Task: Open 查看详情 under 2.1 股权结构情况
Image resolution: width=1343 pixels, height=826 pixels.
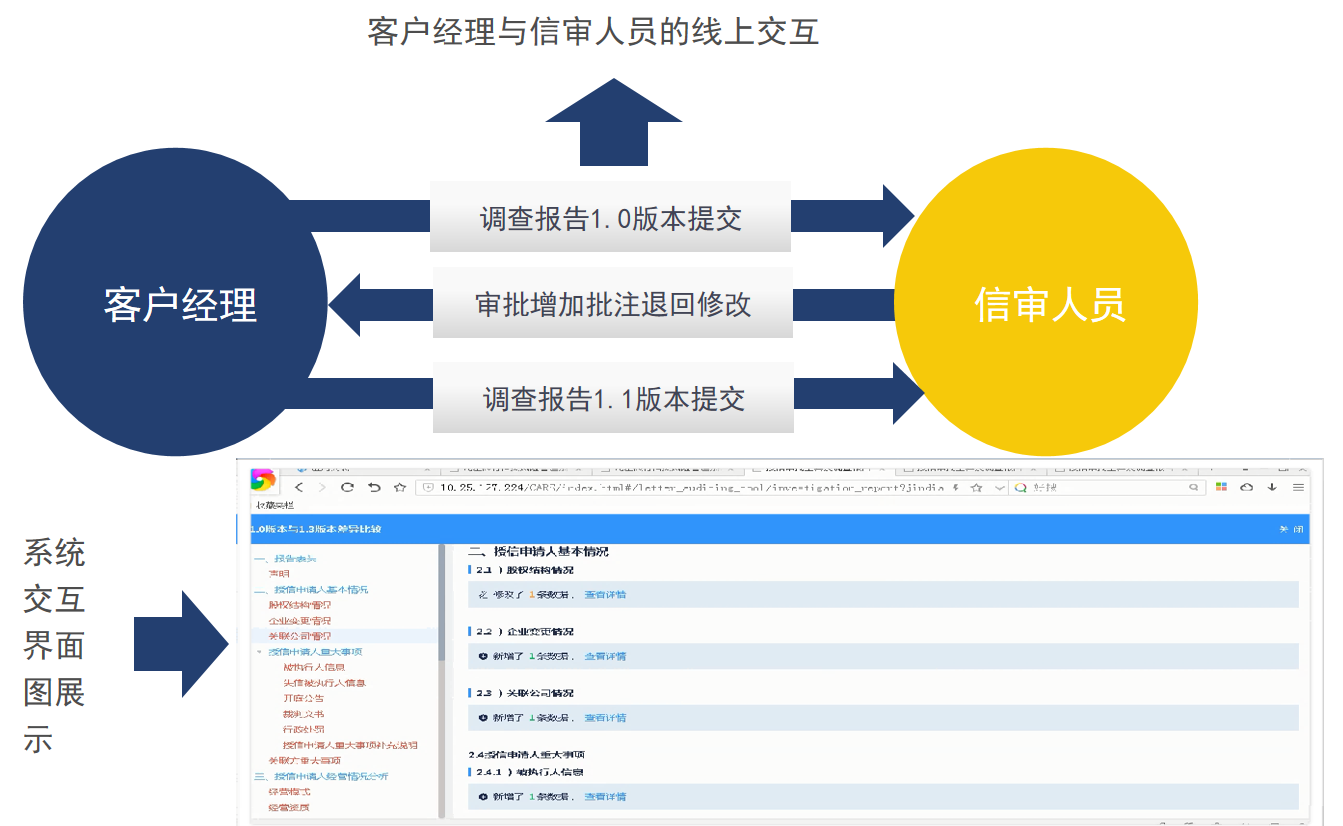Action: [605, 594]
